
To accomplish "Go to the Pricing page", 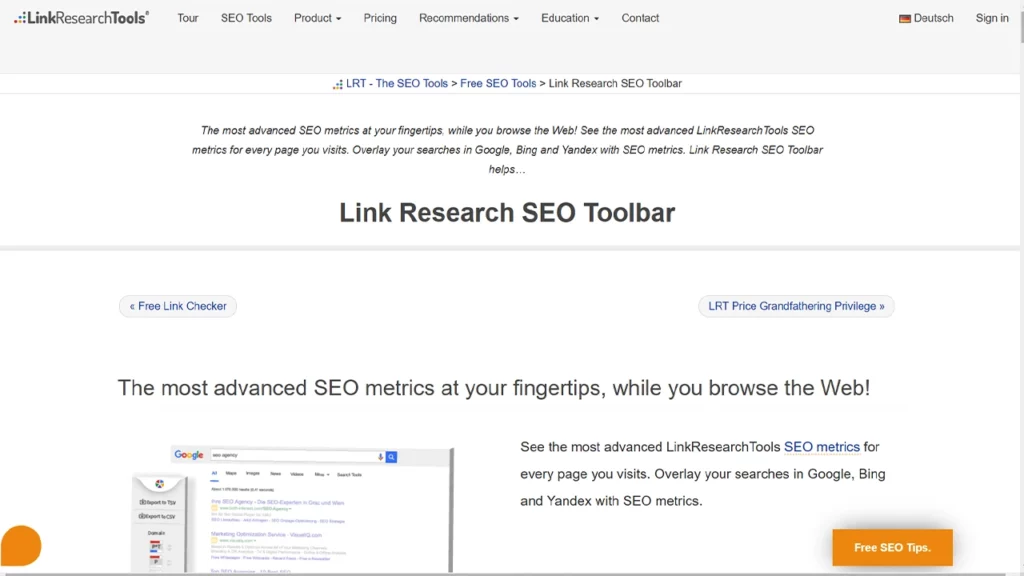I will (x=380, y=18).
